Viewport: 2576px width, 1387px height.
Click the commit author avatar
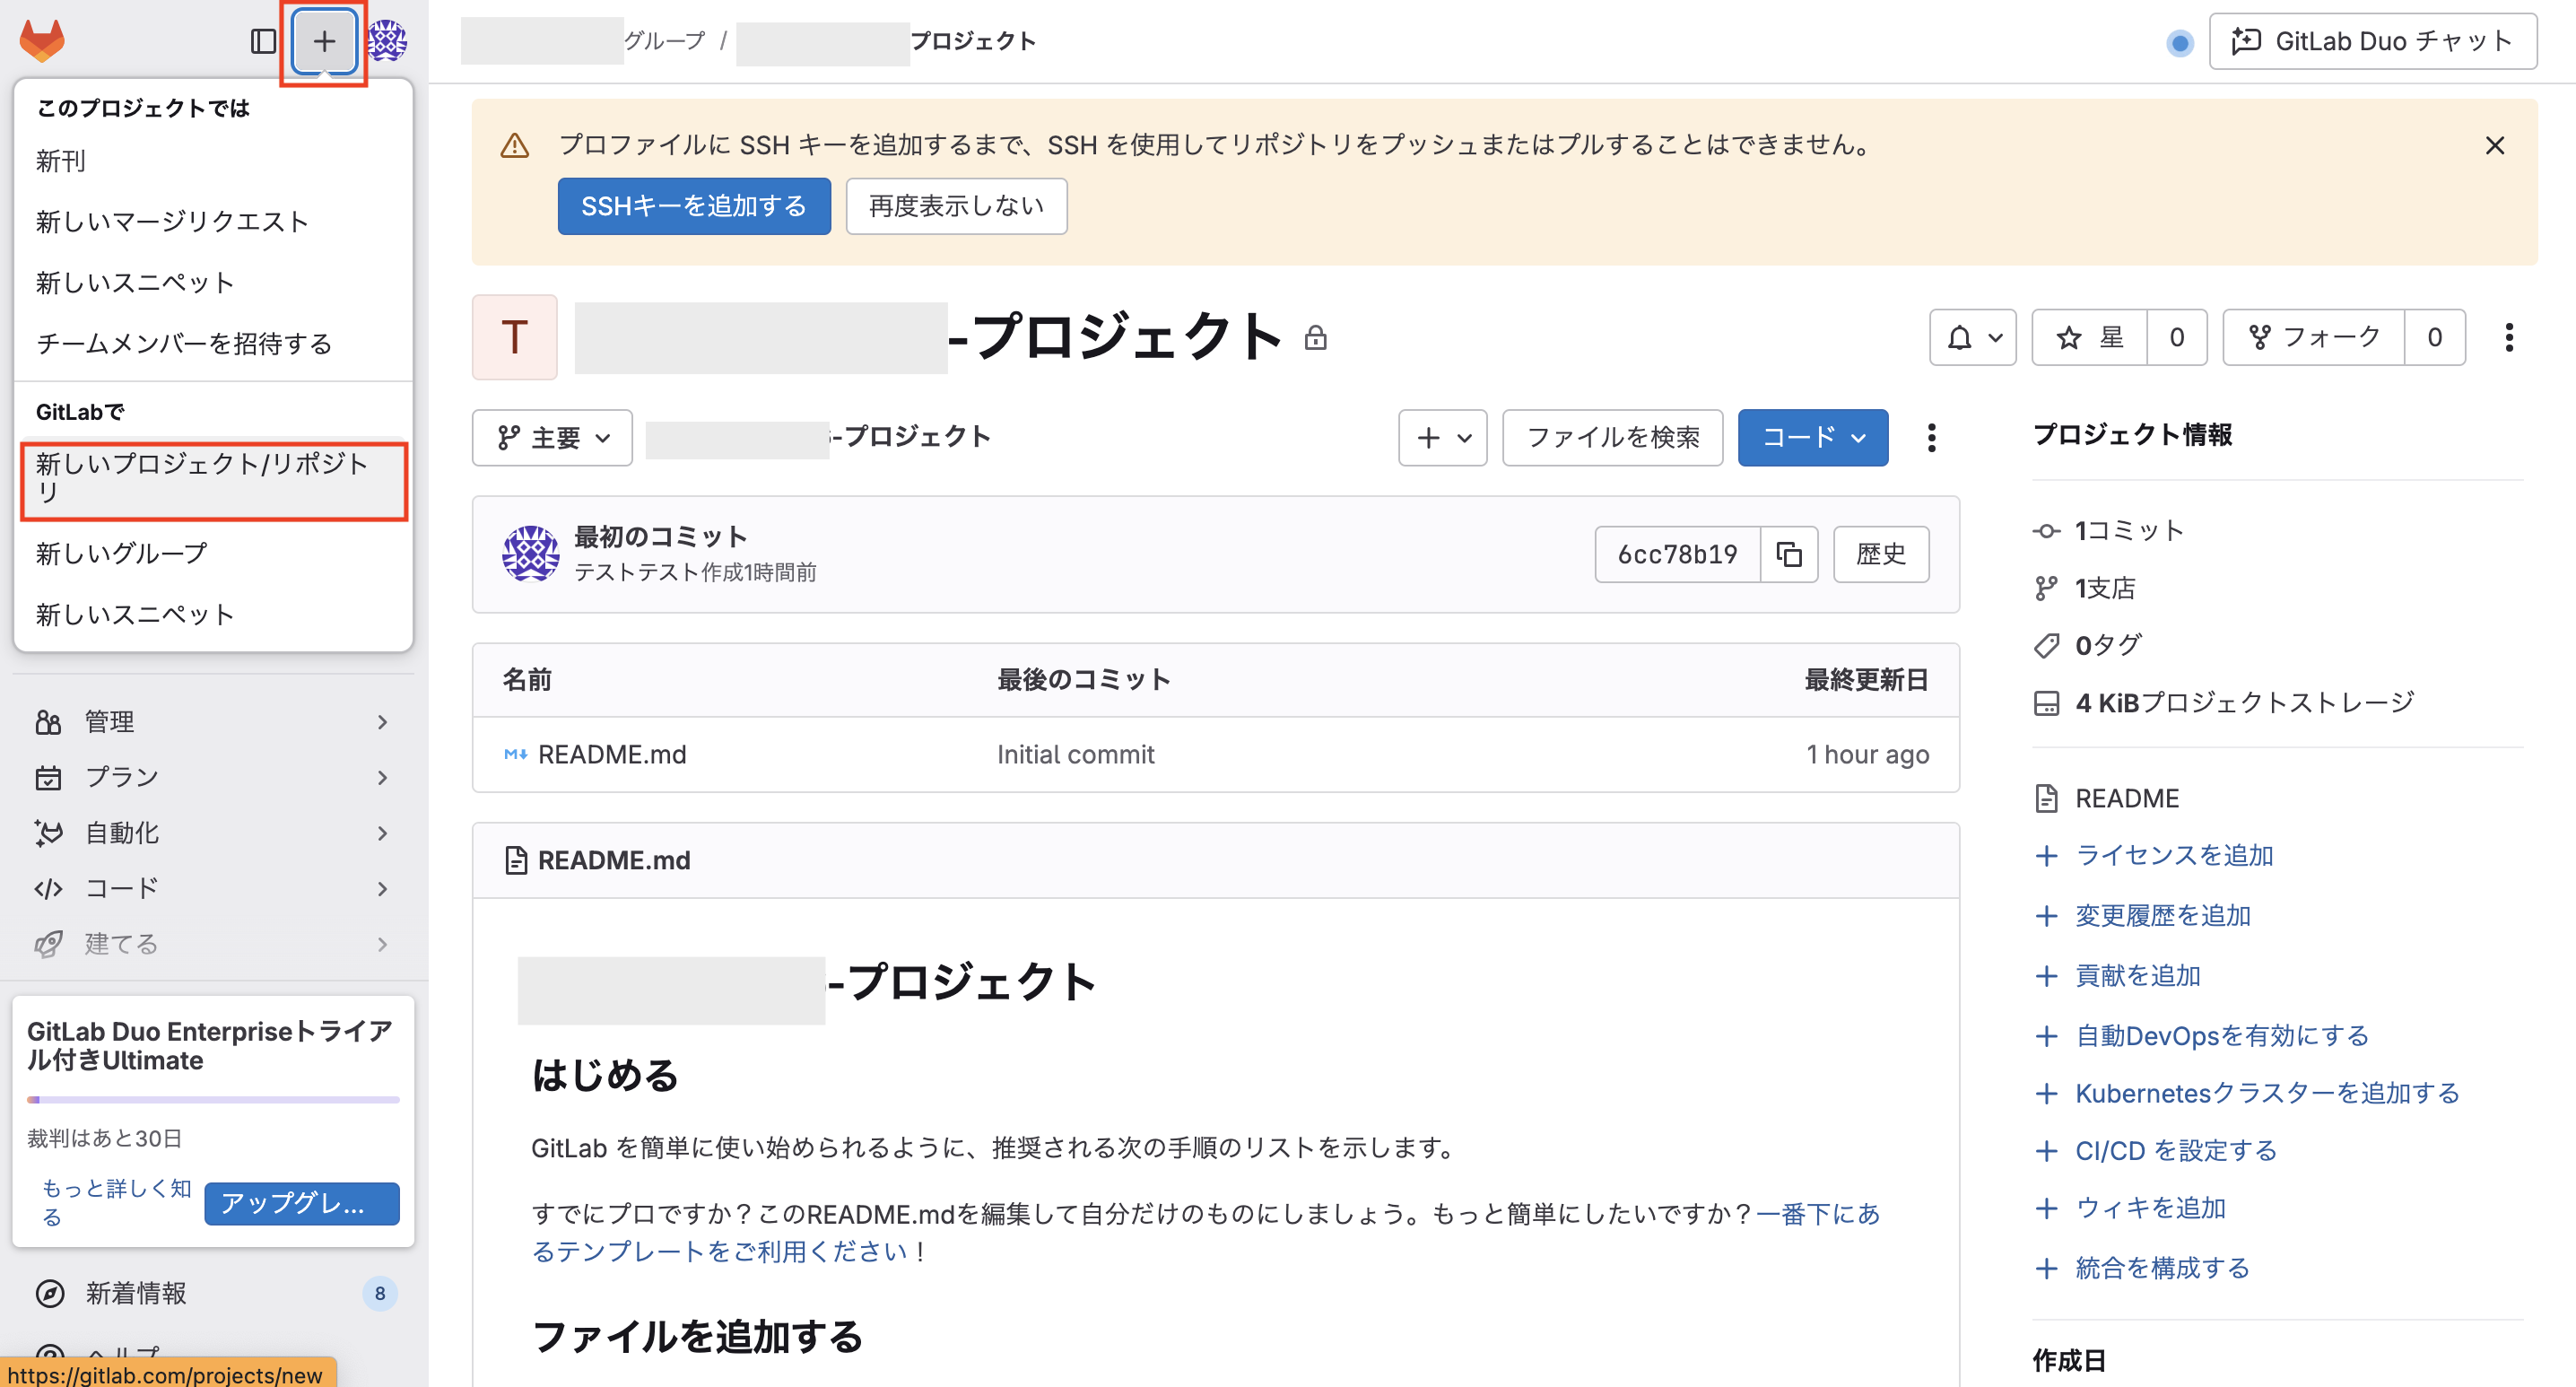point(530,553)
